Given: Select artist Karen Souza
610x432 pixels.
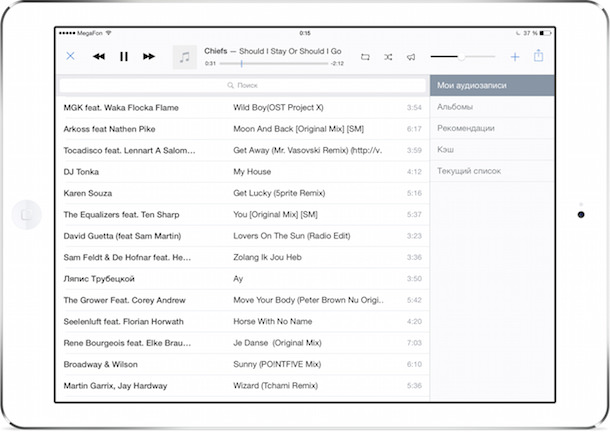Looking at the screenshot, I should tap(88, 193).
